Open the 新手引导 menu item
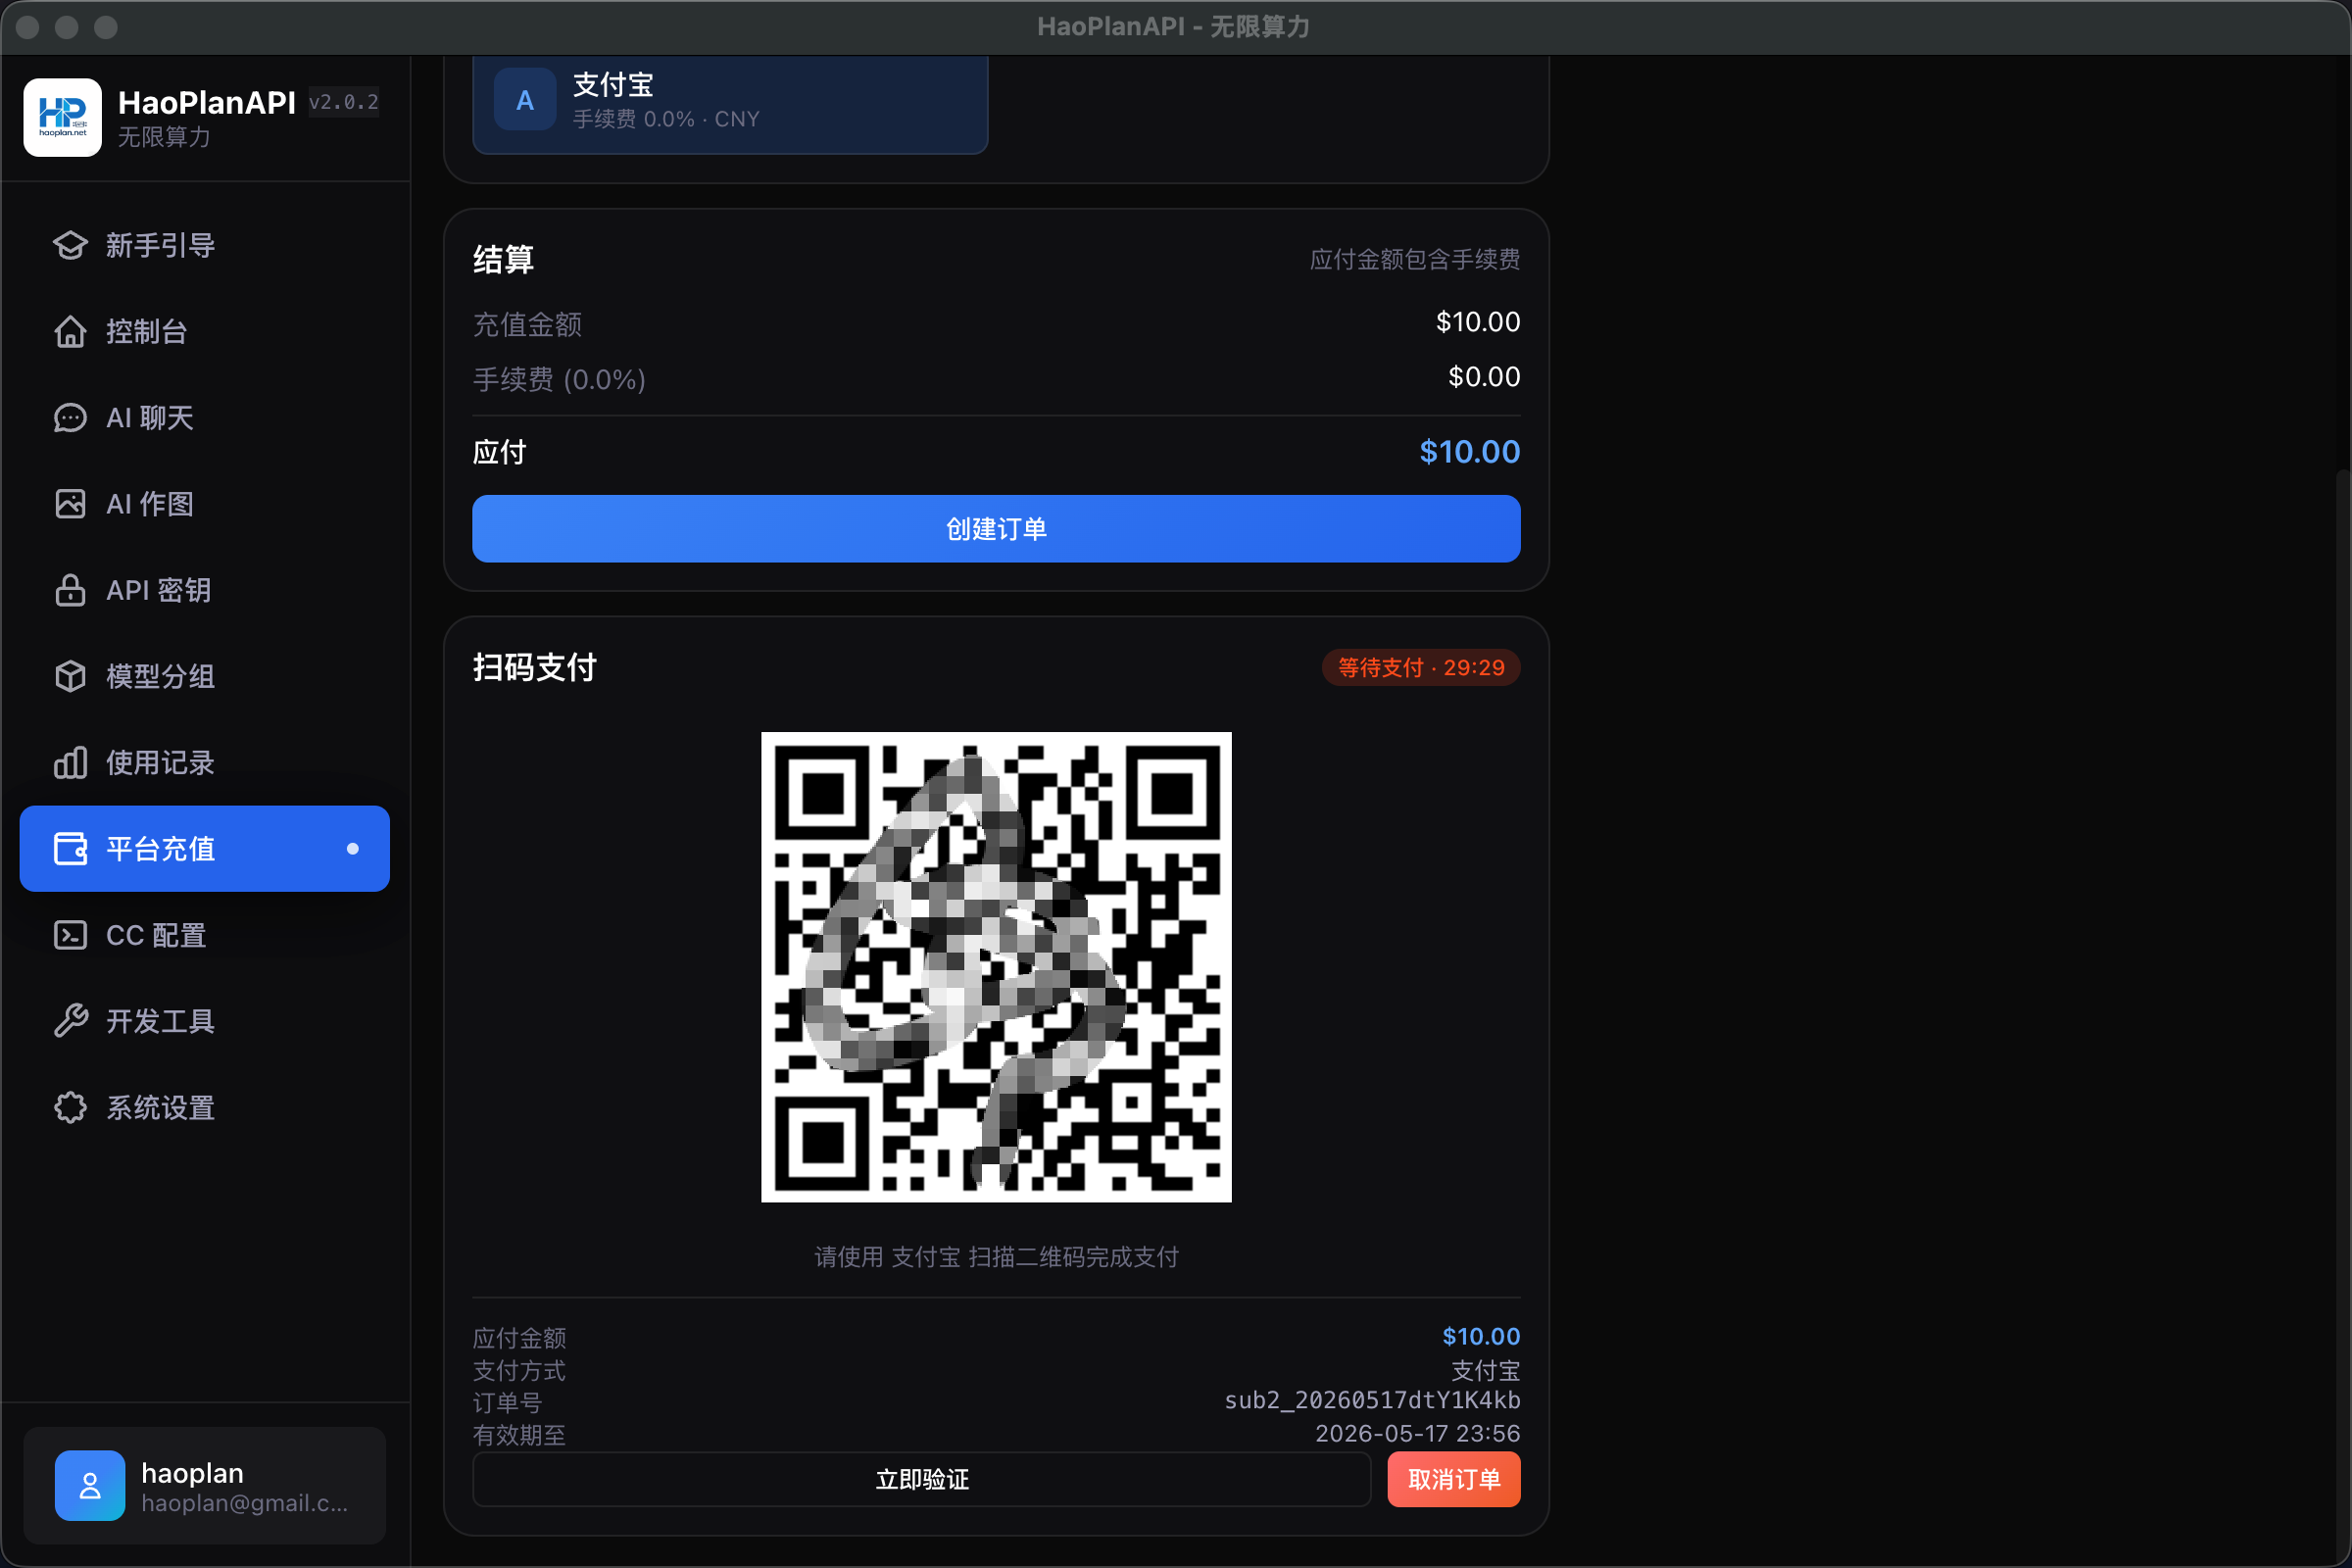 coord(205,245)
